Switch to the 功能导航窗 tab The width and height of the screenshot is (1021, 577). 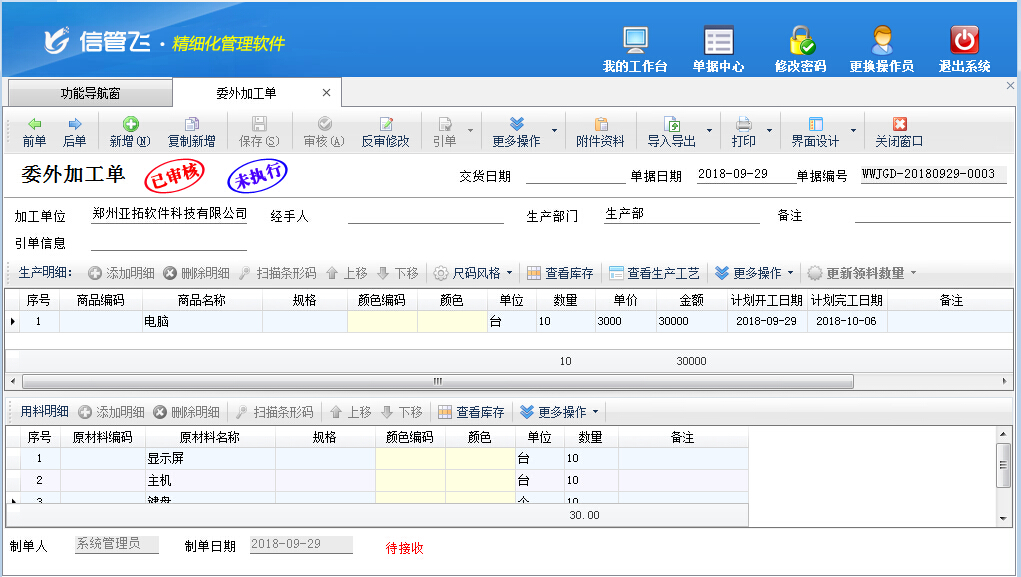[x=90, y=93]
